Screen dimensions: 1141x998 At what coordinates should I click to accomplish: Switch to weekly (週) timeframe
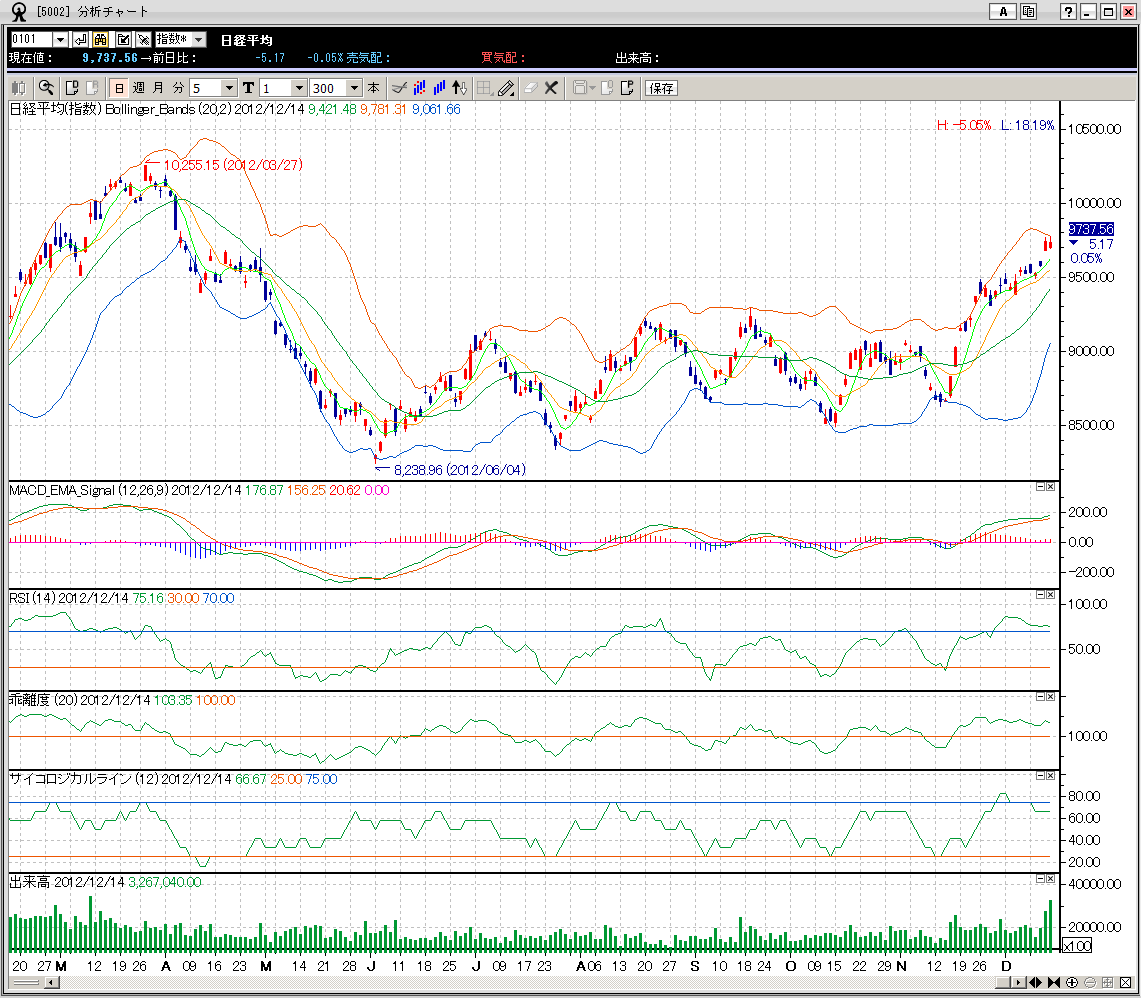tap(138, 88)
